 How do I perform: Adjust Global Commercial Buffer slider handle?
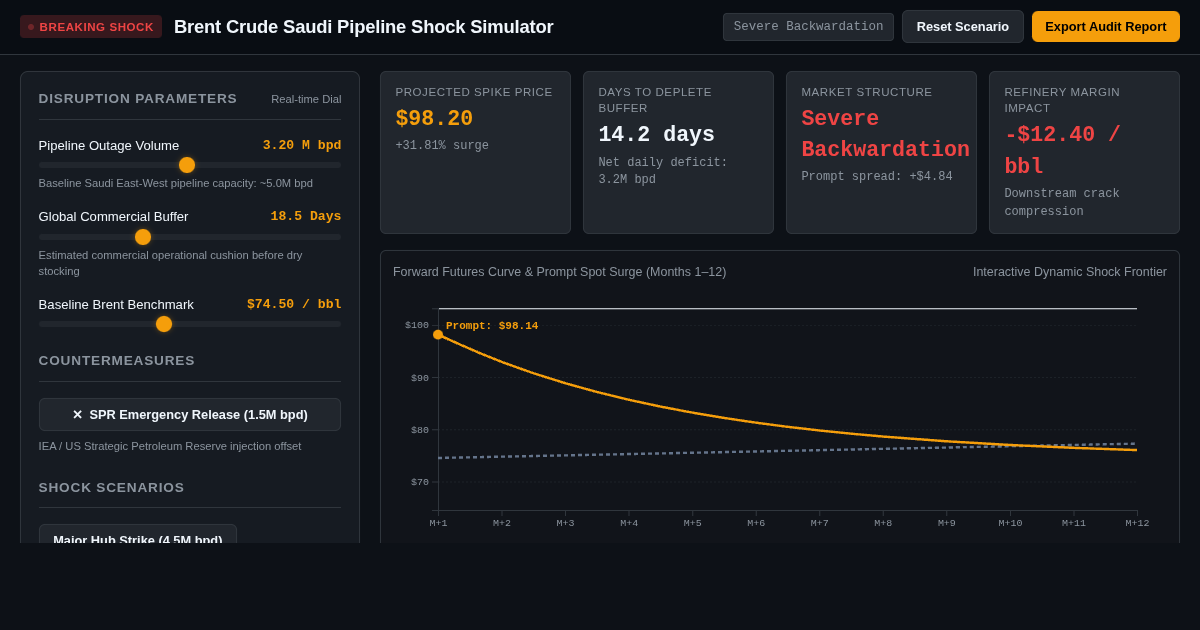pyautogui.click(x=143, y=237)
